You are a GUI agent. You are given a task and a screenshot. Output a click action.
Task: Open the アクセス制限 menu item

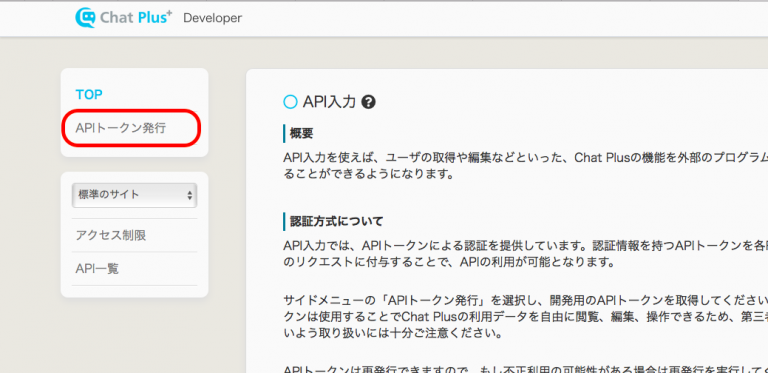click(x=111, y=235)
